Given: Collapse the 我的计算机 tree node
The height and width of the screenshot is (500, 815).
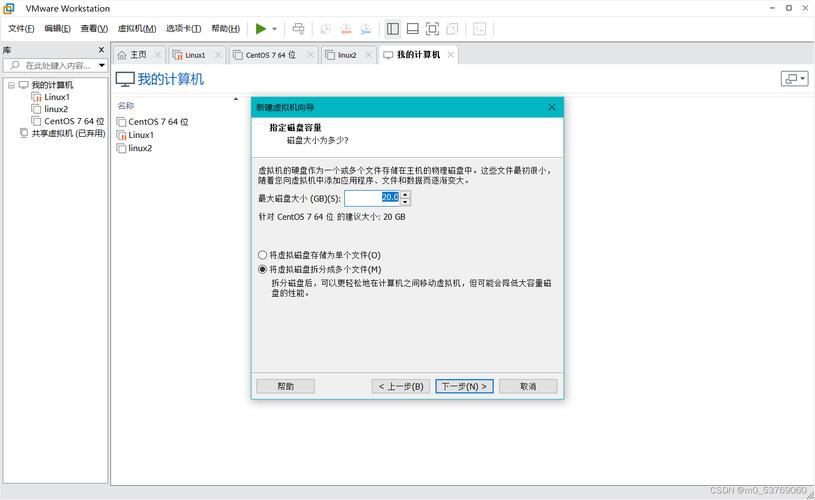Looking at the screenshot, I should pos(11,85).
